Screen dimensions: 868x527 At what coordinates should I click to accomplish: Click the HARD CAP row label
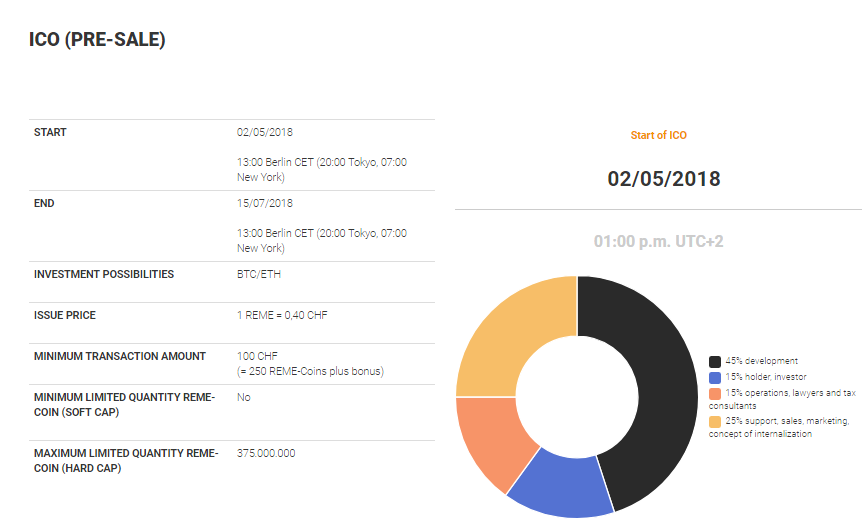(126, 461)
